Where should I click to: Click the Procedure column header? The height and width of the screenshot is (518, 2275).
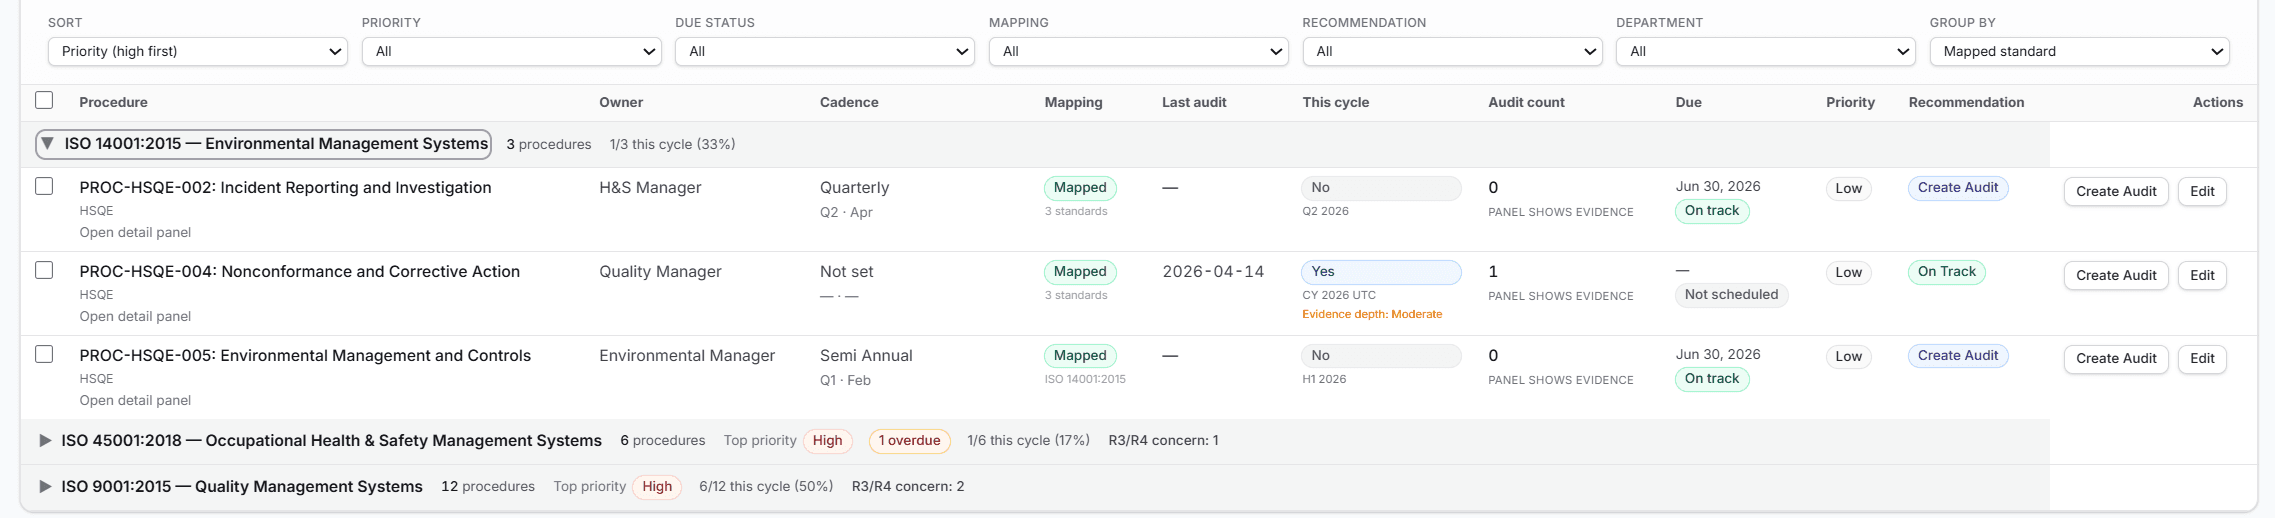[113, 102]
